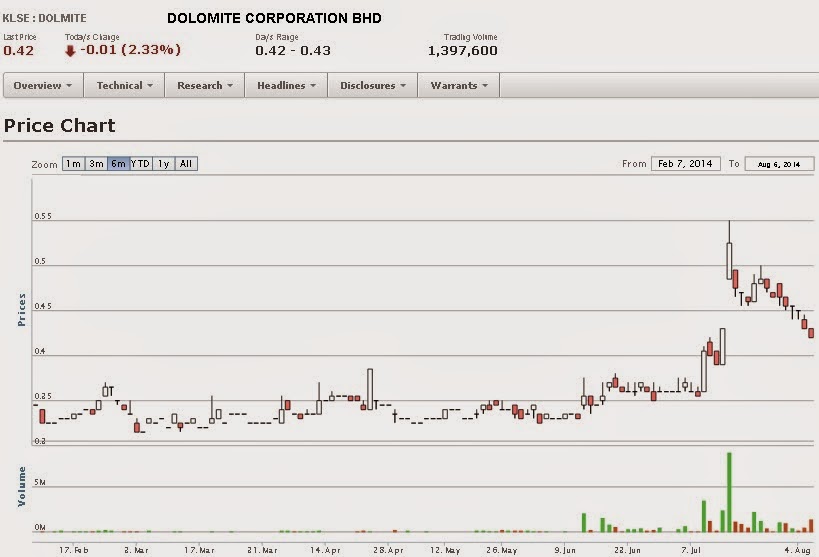Set chart zoom to 3m
This screenshot has width=819, height=557.
click(x=96, y=164)
